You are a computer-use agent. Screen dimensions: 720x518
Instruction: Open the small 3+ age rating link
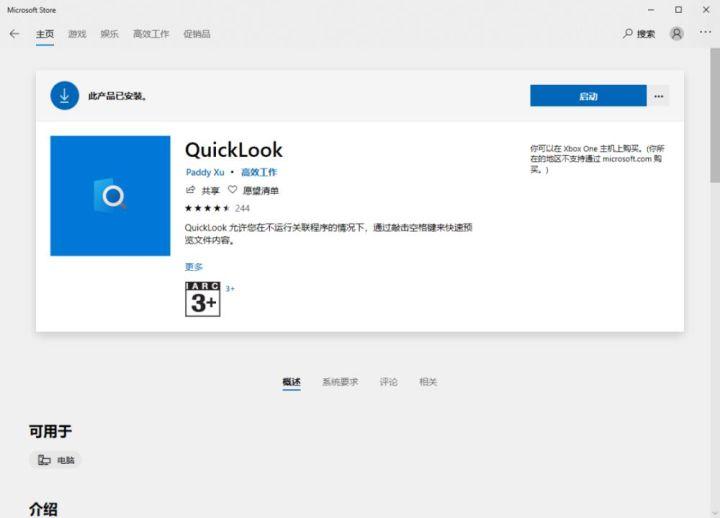[230, 289]
